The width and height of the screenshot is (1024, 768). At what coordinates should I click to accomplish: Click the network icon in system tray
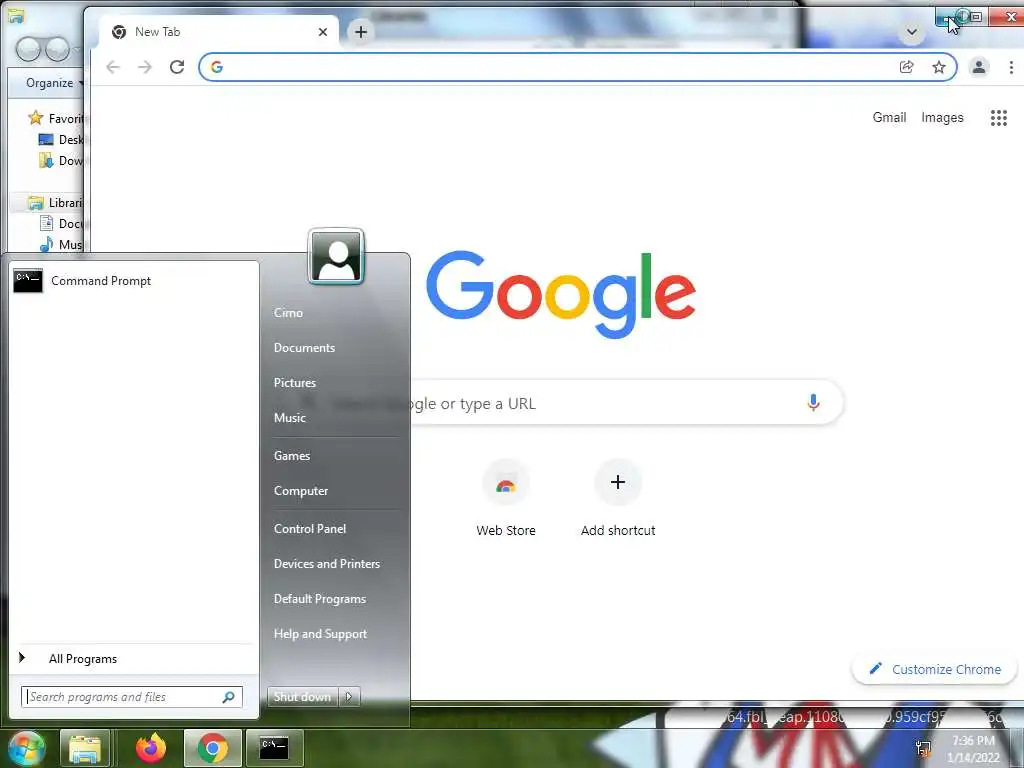[923, 748]
